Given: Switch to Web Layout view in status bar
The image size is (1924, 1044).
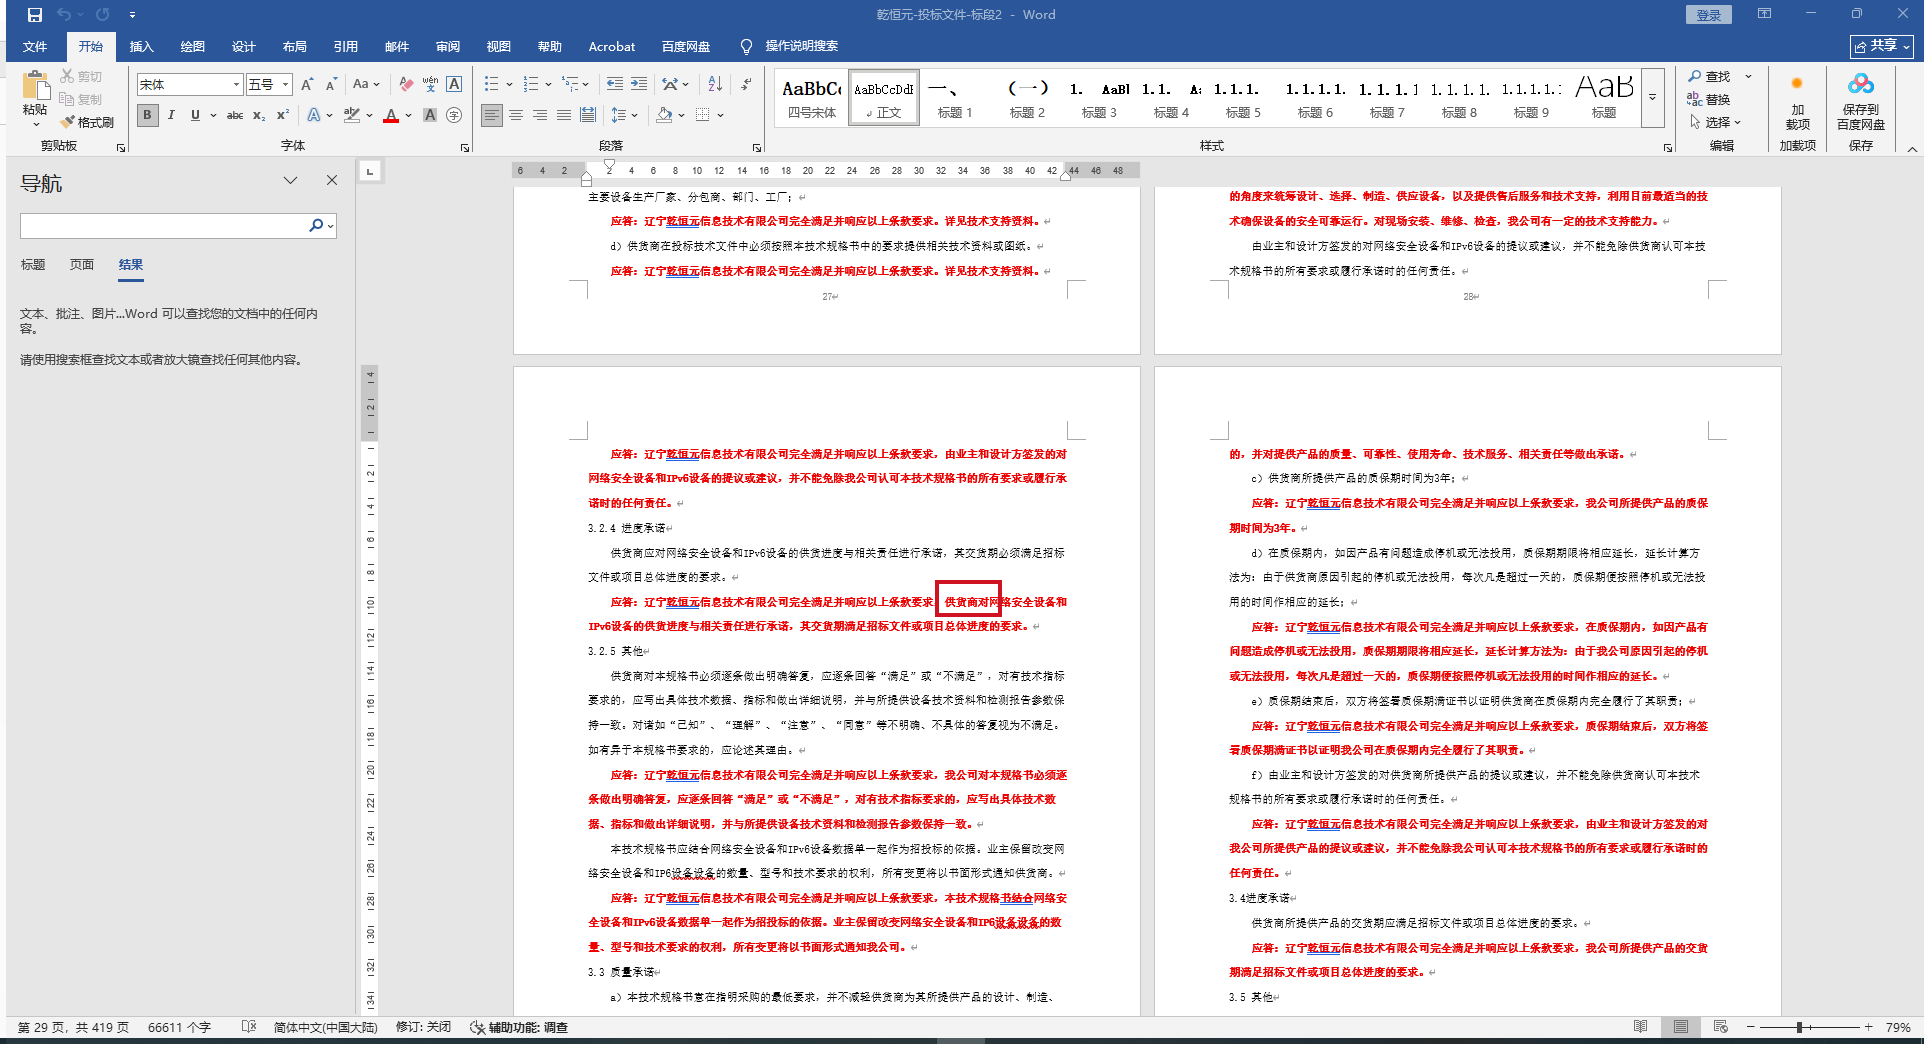Looking at the screenshot, I should (x=1721, y=1027).
